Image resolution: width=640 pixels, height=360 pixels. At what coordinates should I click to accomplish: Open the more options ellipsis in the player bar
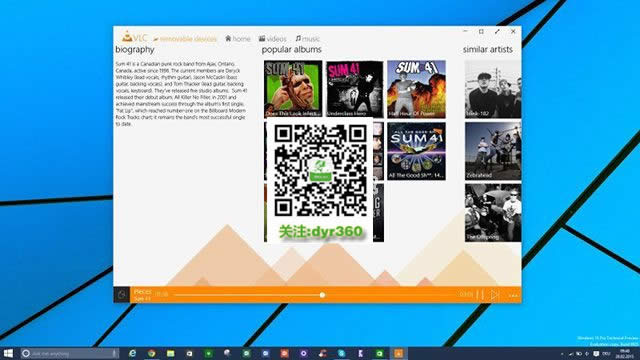pos(513,295)
